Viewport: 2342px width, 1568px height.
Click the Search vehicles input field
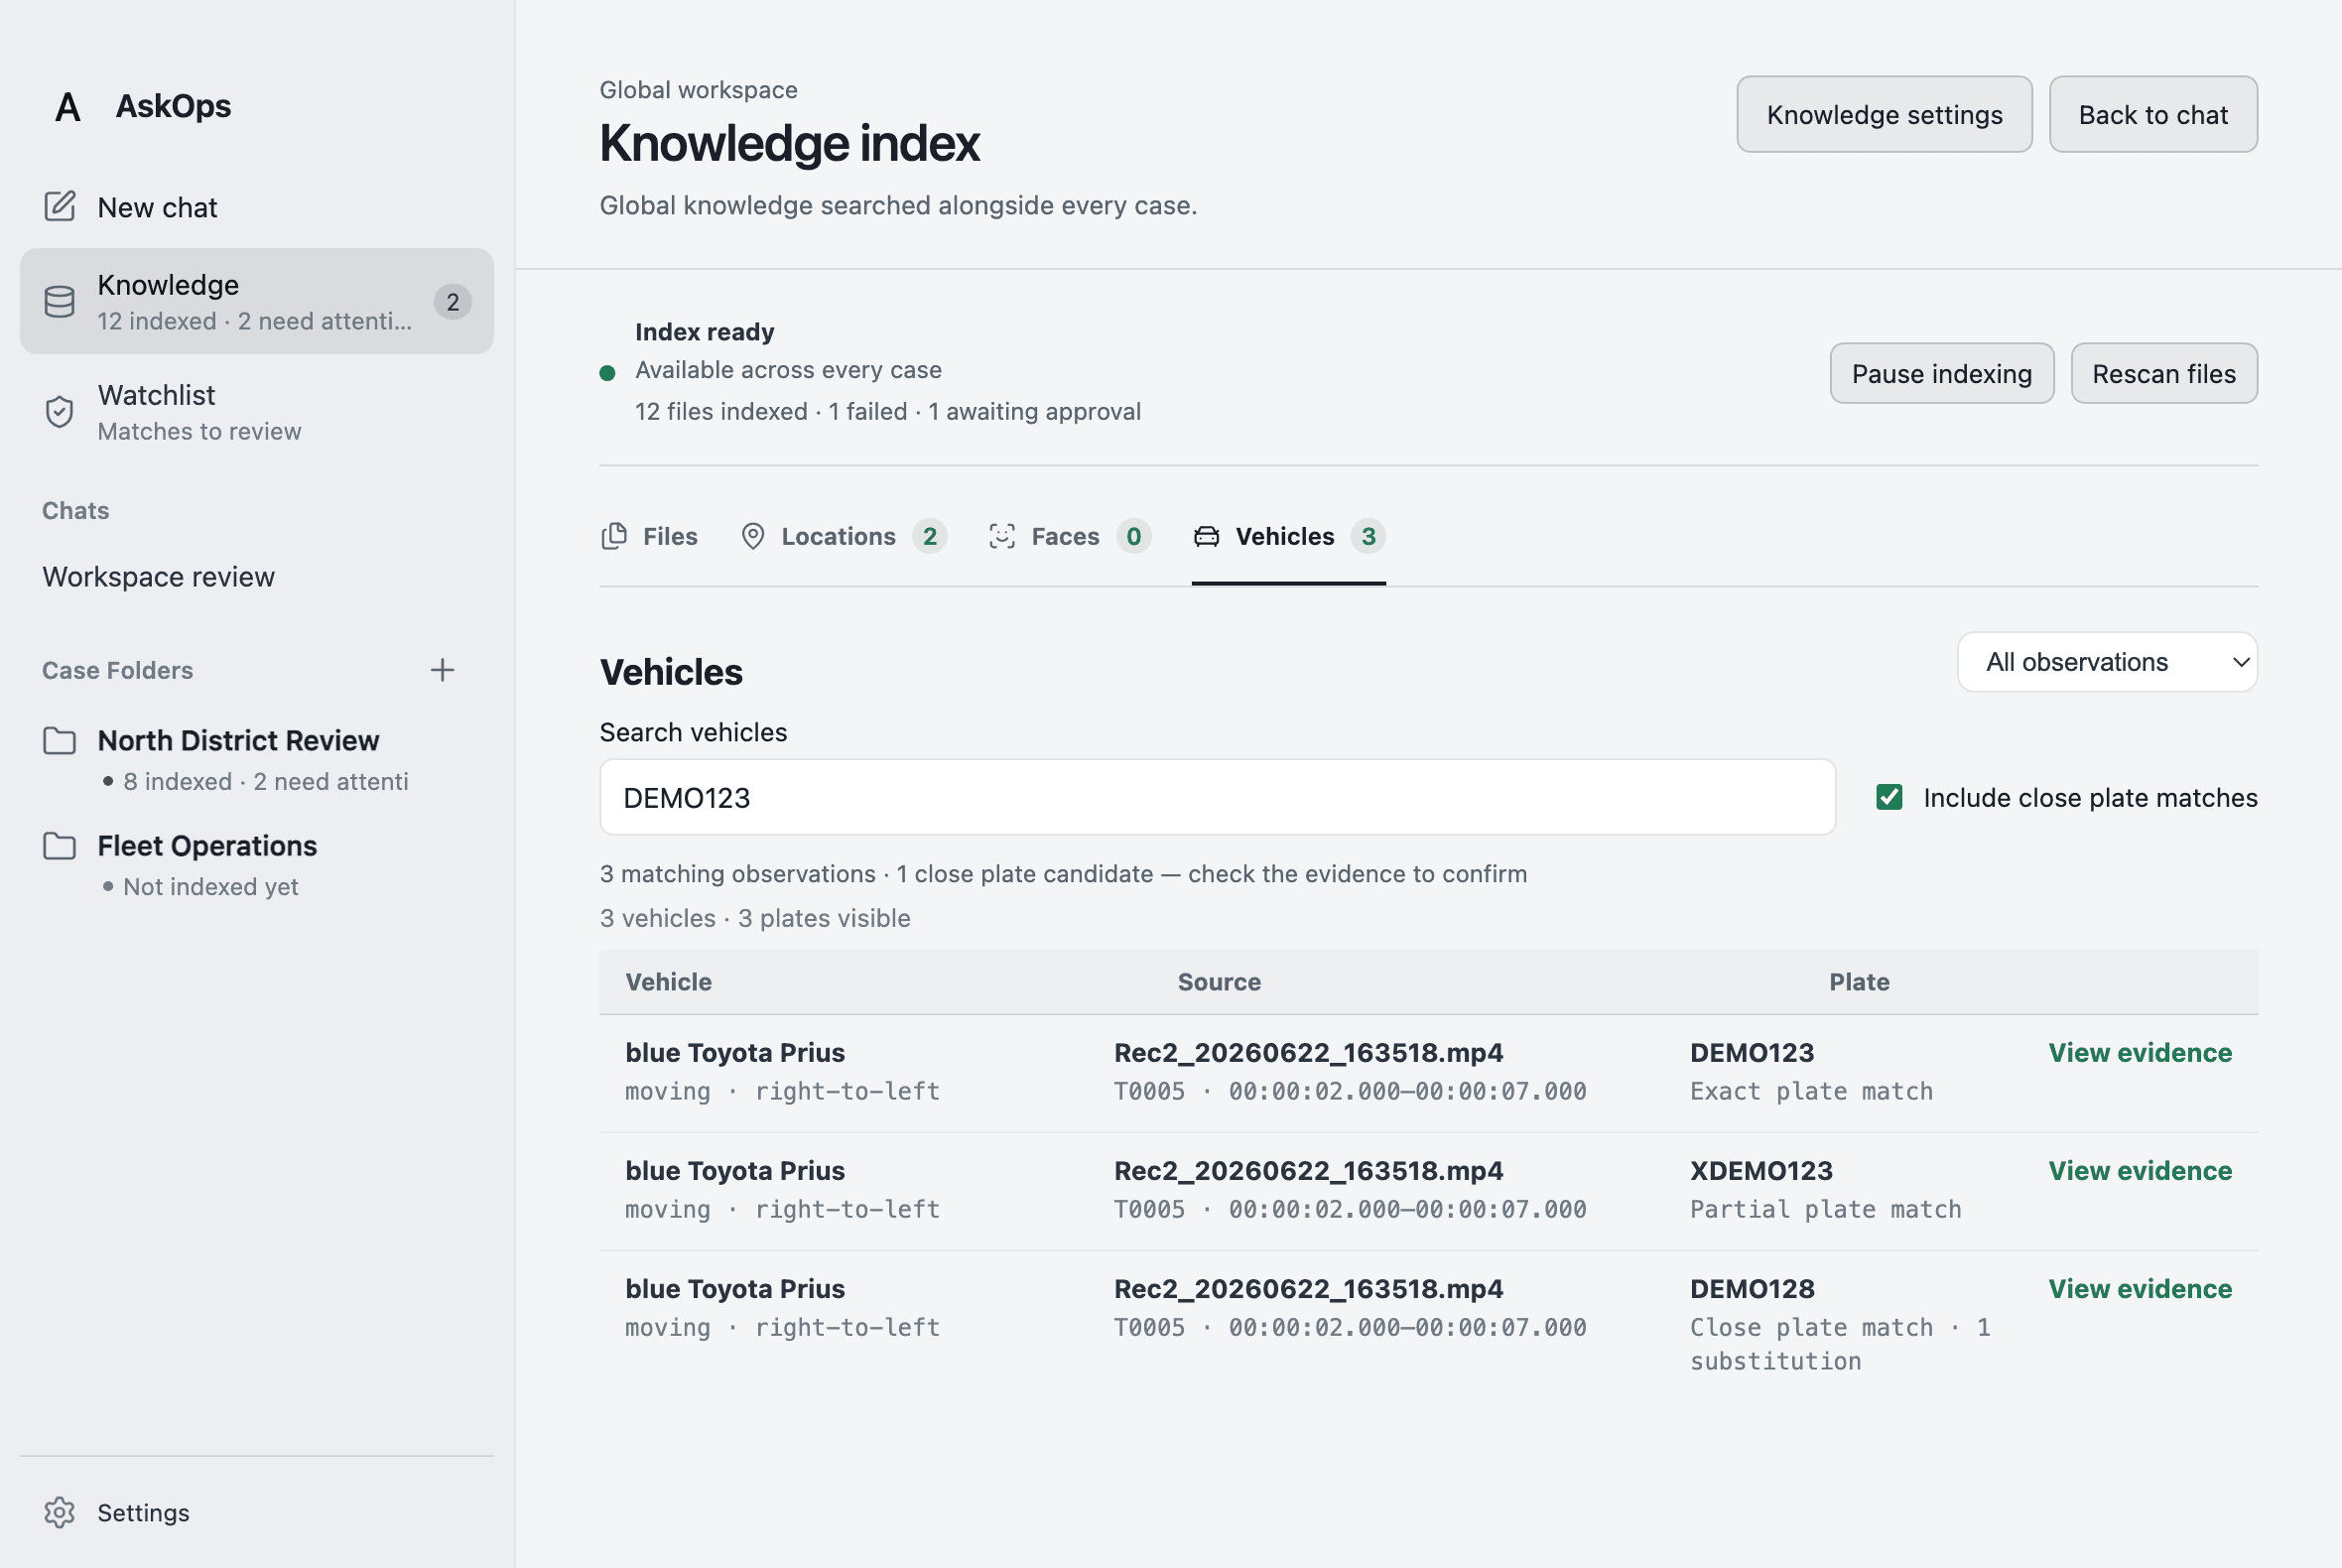(x=1217, y=797)
